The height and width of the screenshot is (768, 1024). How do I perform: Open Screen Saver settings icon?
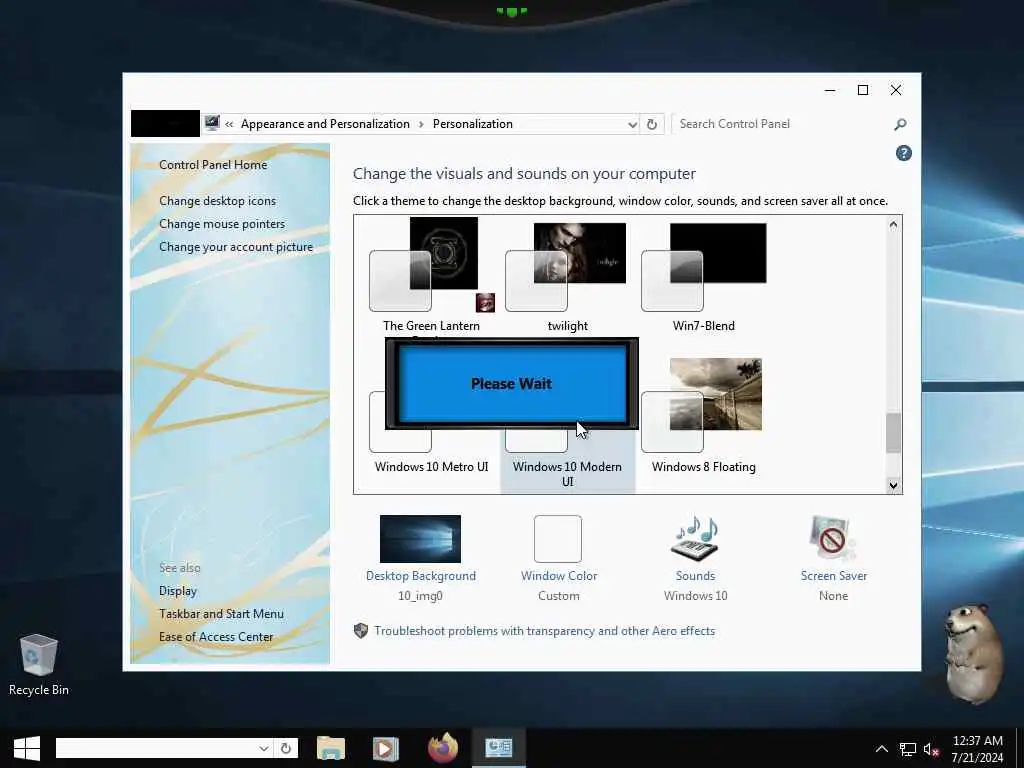pyautogui.click(x=832, y=539)
